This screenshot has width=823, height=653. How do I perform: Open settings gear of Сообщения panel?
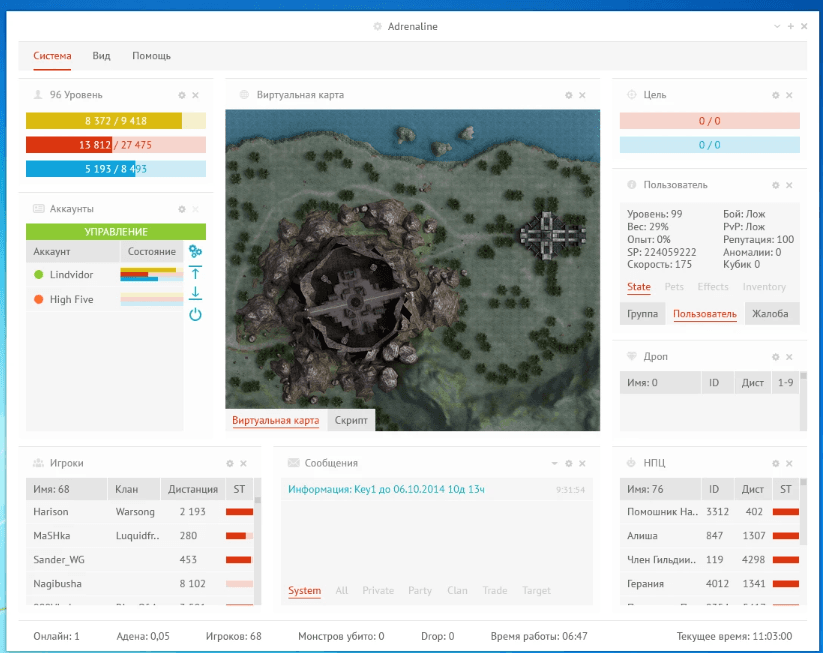[568, 464]
